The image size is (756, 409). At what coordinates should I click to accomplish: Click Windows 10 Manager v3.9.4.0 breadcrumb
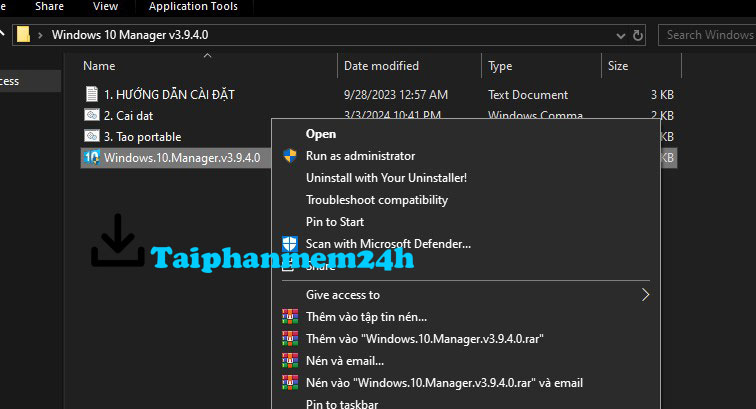(130, 35)
